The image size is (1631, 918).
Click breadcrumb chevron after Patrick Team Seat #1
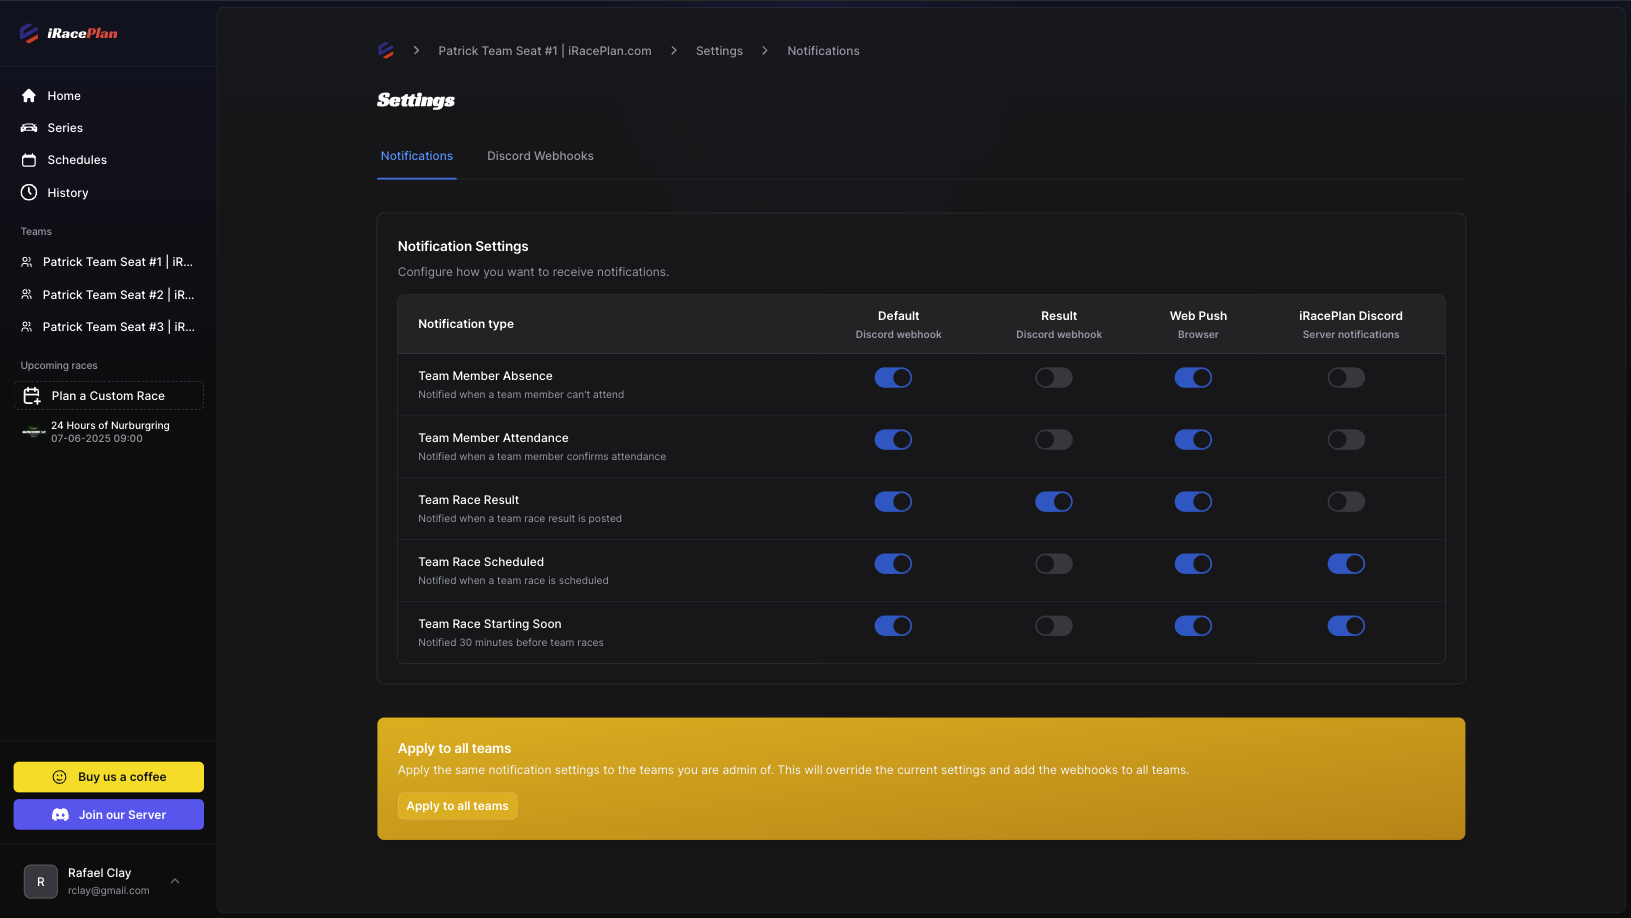674,50
